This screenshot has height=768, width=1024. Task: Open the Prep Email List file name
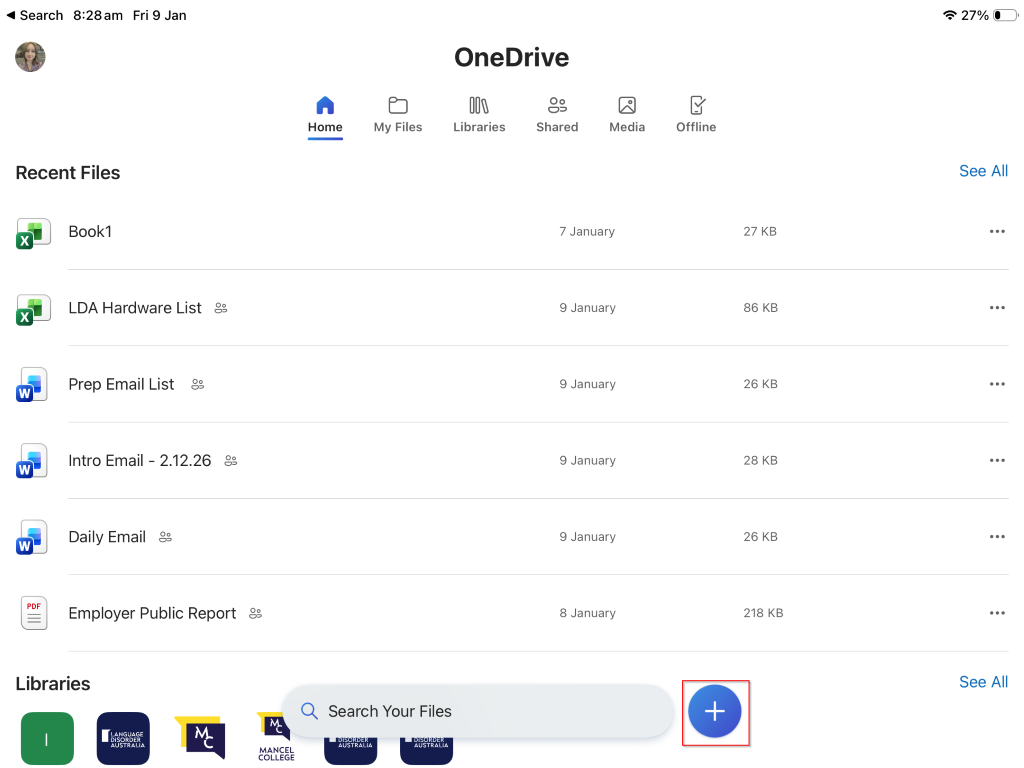121,385
